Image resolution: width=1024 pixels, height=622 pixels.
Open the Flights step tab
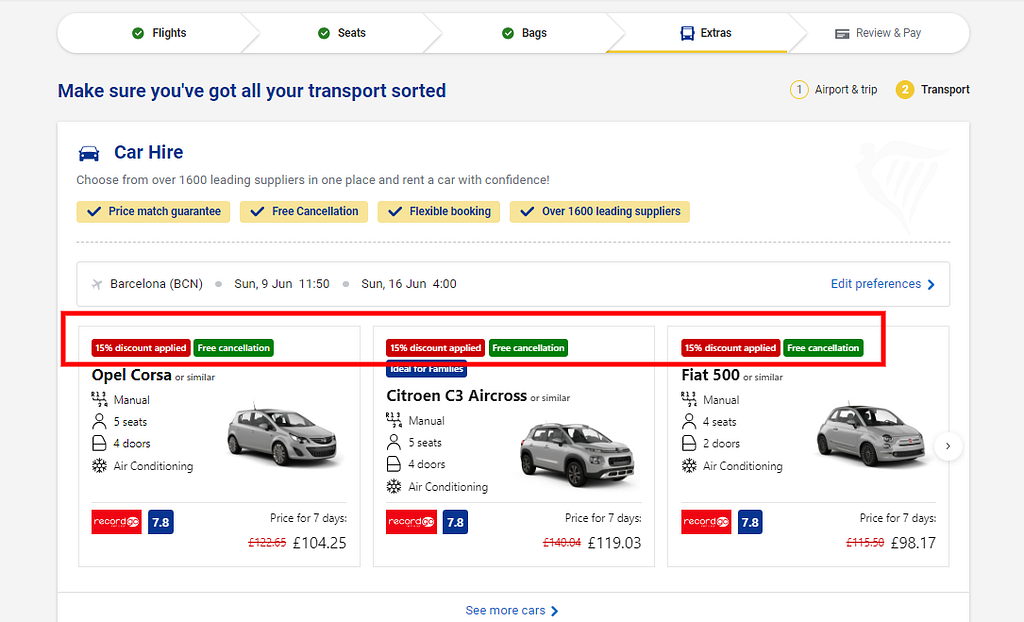tap(159, 33)
